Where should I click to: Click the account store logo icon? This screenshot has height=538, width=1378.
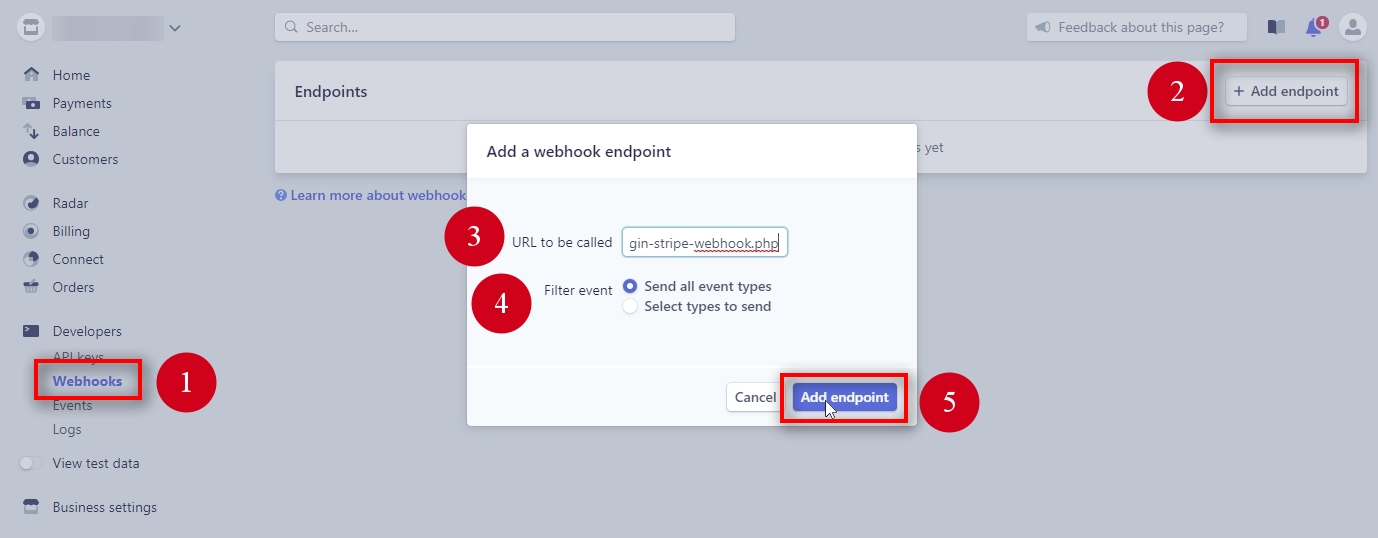(x=30, y=28)
